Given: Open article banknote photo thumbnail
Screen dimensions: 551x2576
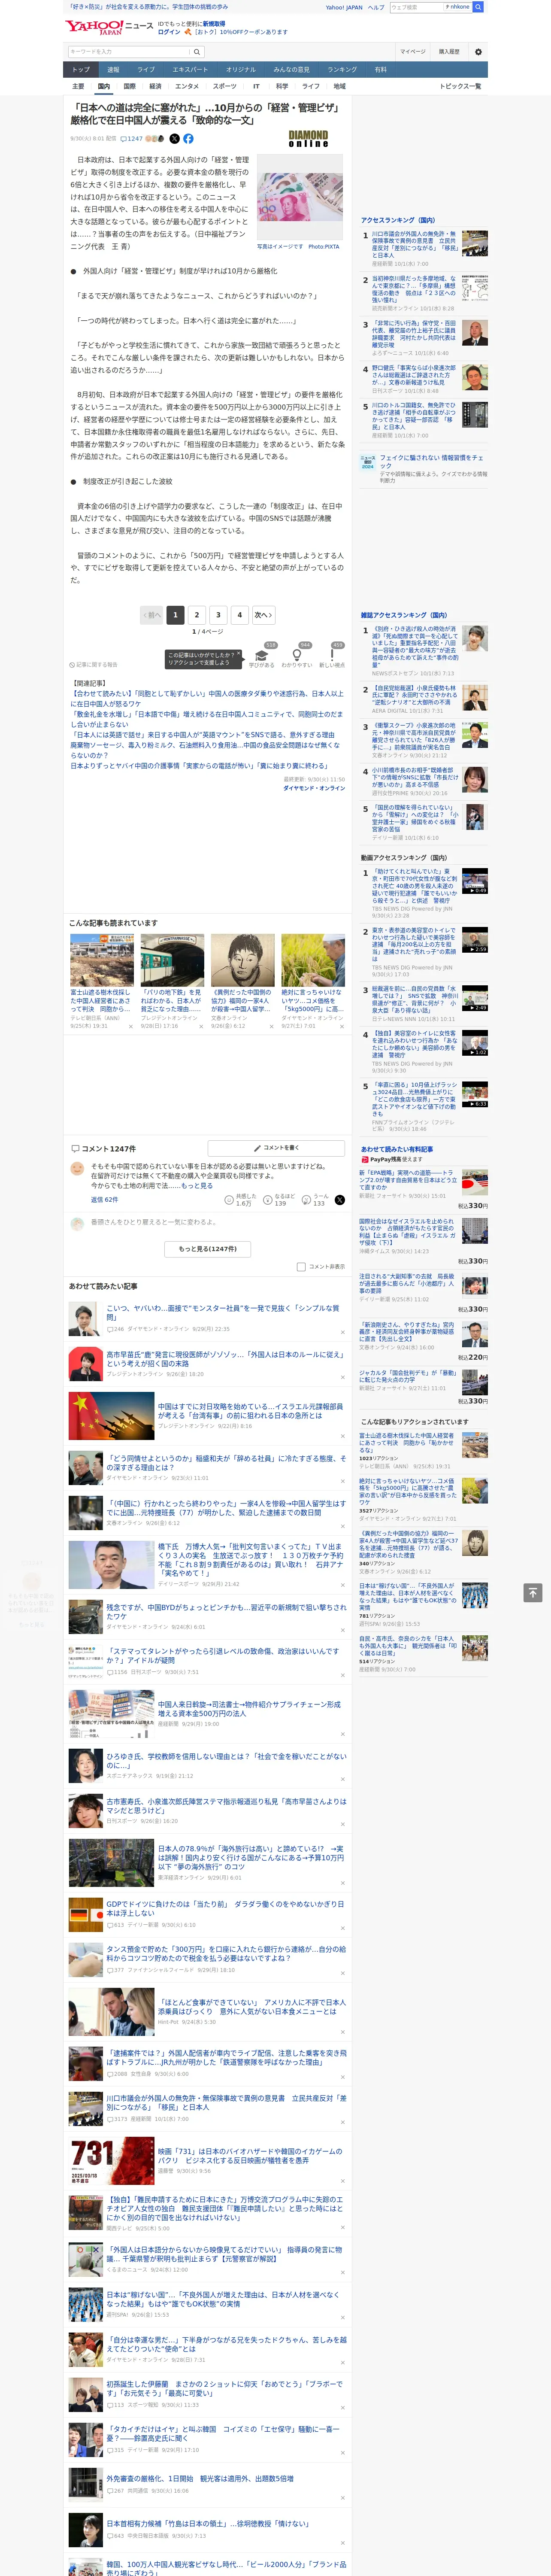Looking at the screenshot, I should 300,197.
